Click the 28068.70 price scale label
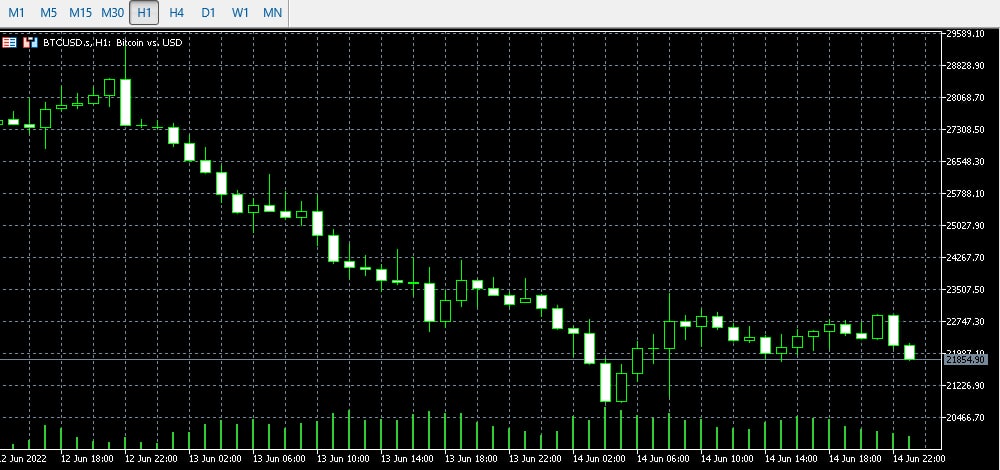The height and width of the screenshot is (470, 1000). tap(966, 98)
